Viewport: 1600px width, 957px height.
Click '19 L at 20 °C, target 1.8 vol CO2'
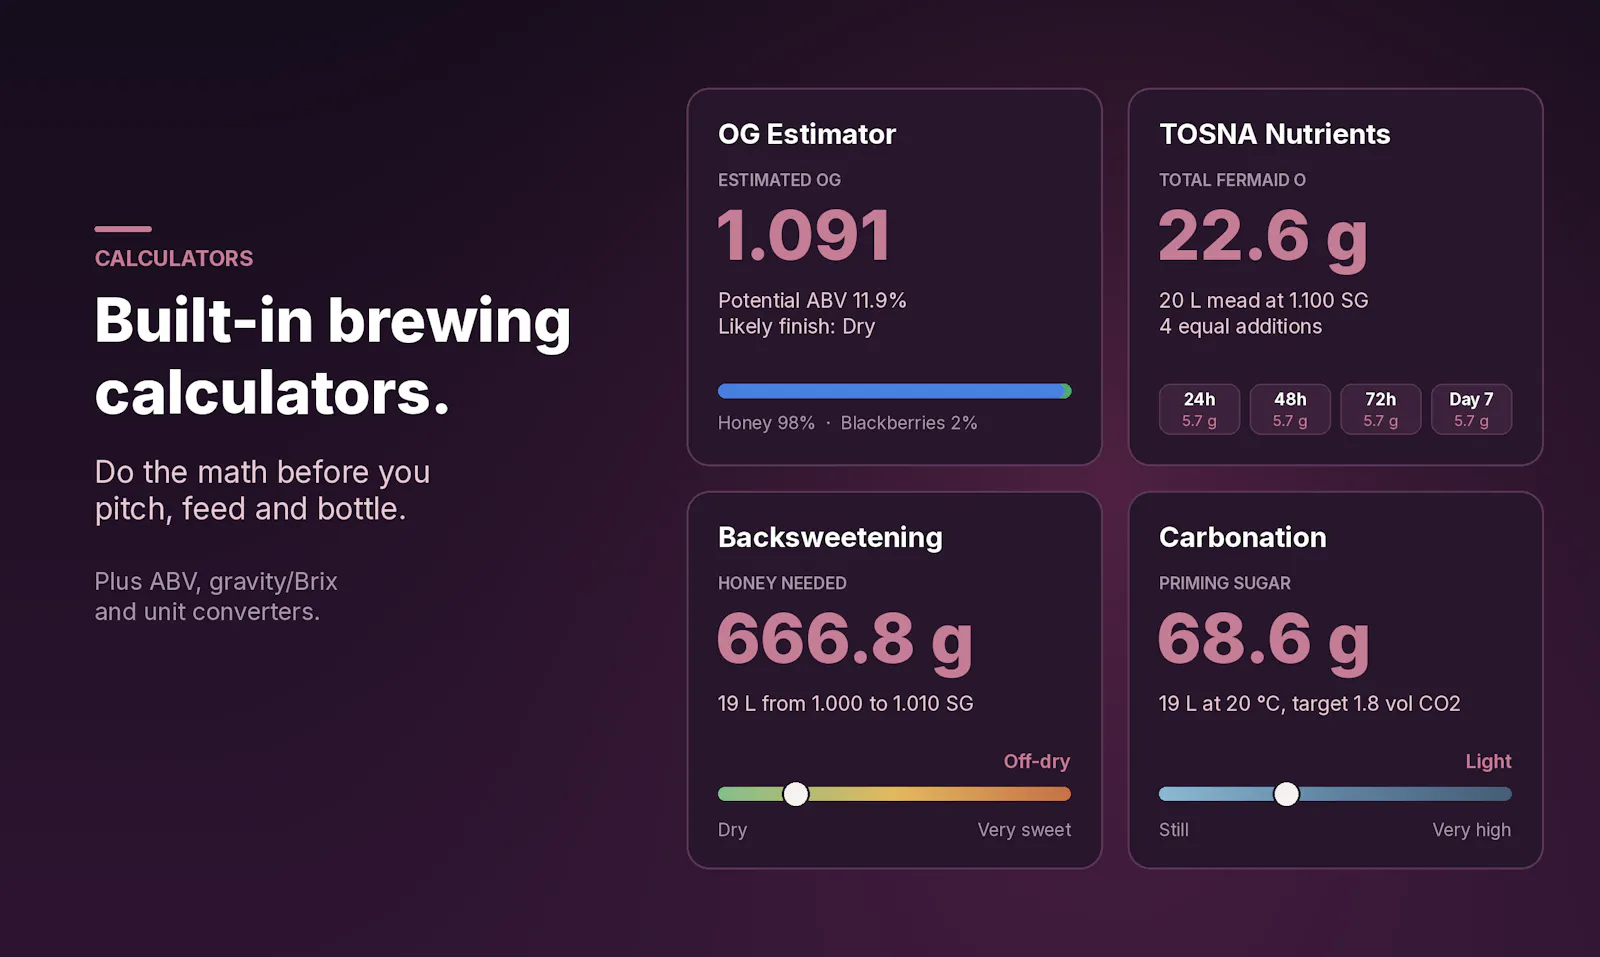1309,703
